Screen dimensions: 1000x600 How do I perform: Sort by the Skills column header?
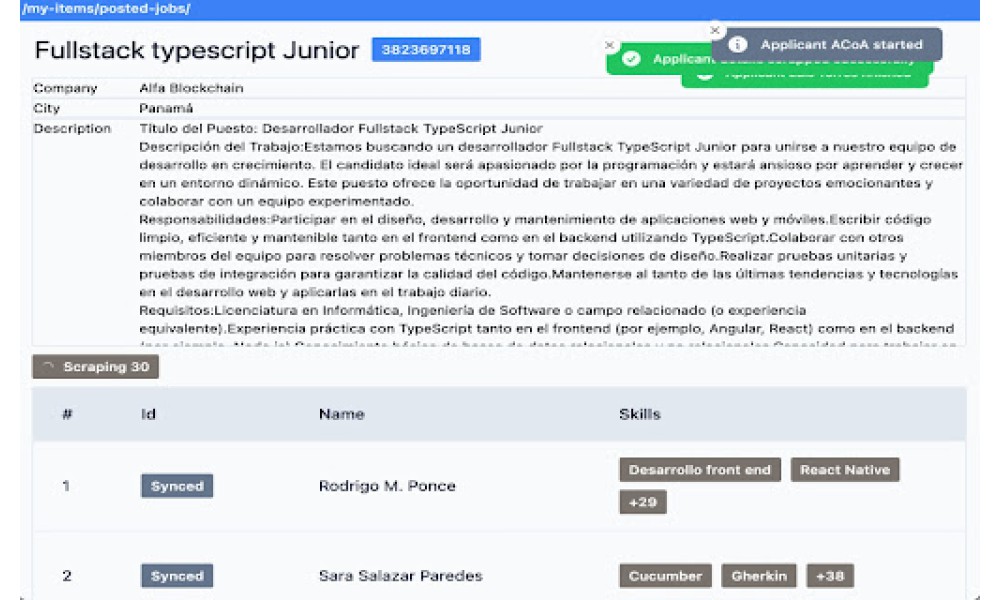click(x=639, y=414)
